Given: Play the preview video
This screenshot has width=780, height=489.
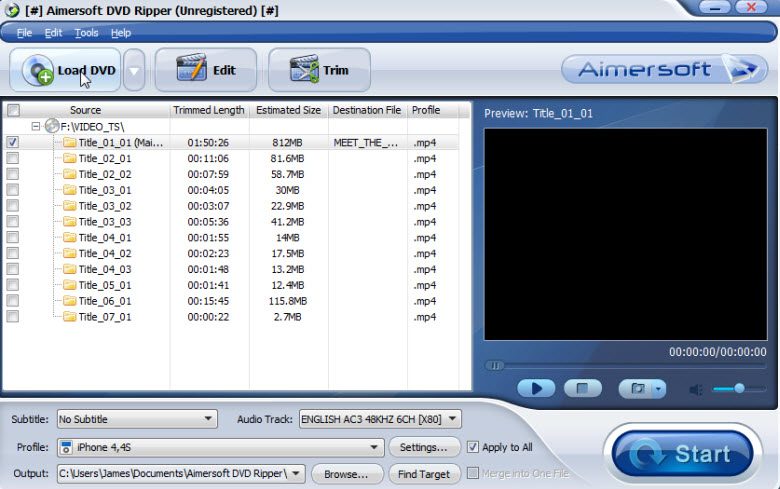Looking at the screenshot, I should pyautogui.click(x=536, y=389).
